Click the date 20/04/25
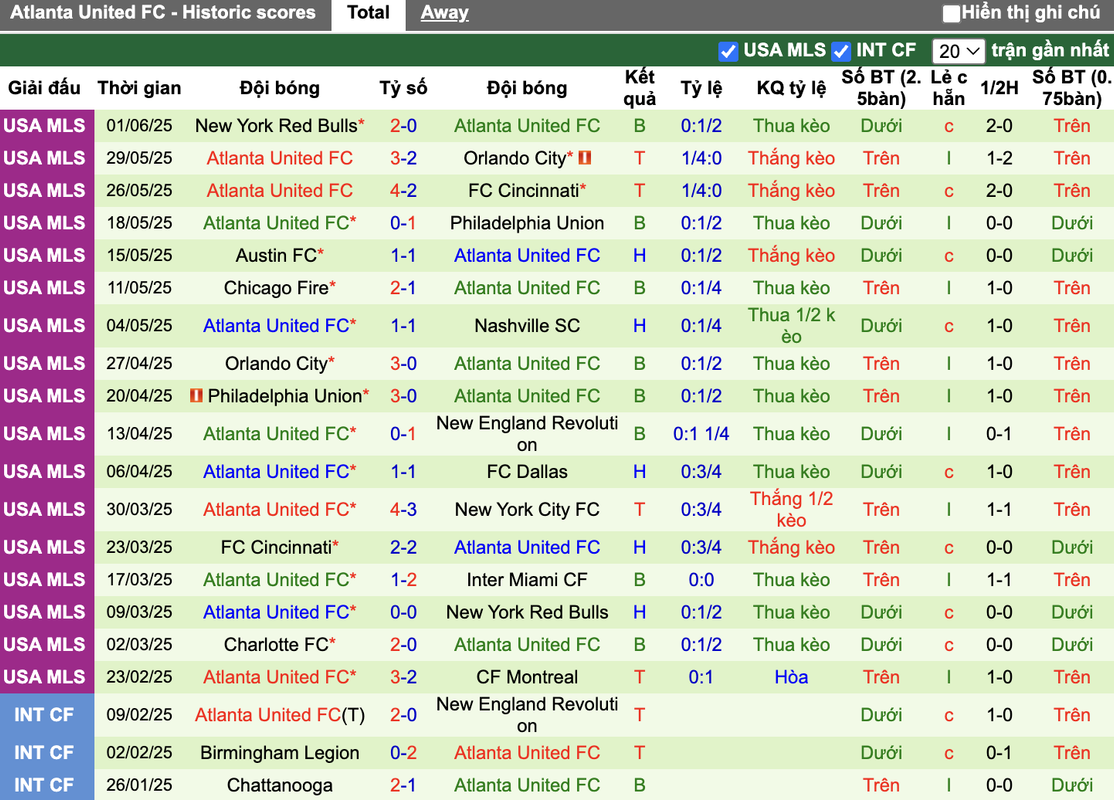1114x800 pixels. [139, 396]
